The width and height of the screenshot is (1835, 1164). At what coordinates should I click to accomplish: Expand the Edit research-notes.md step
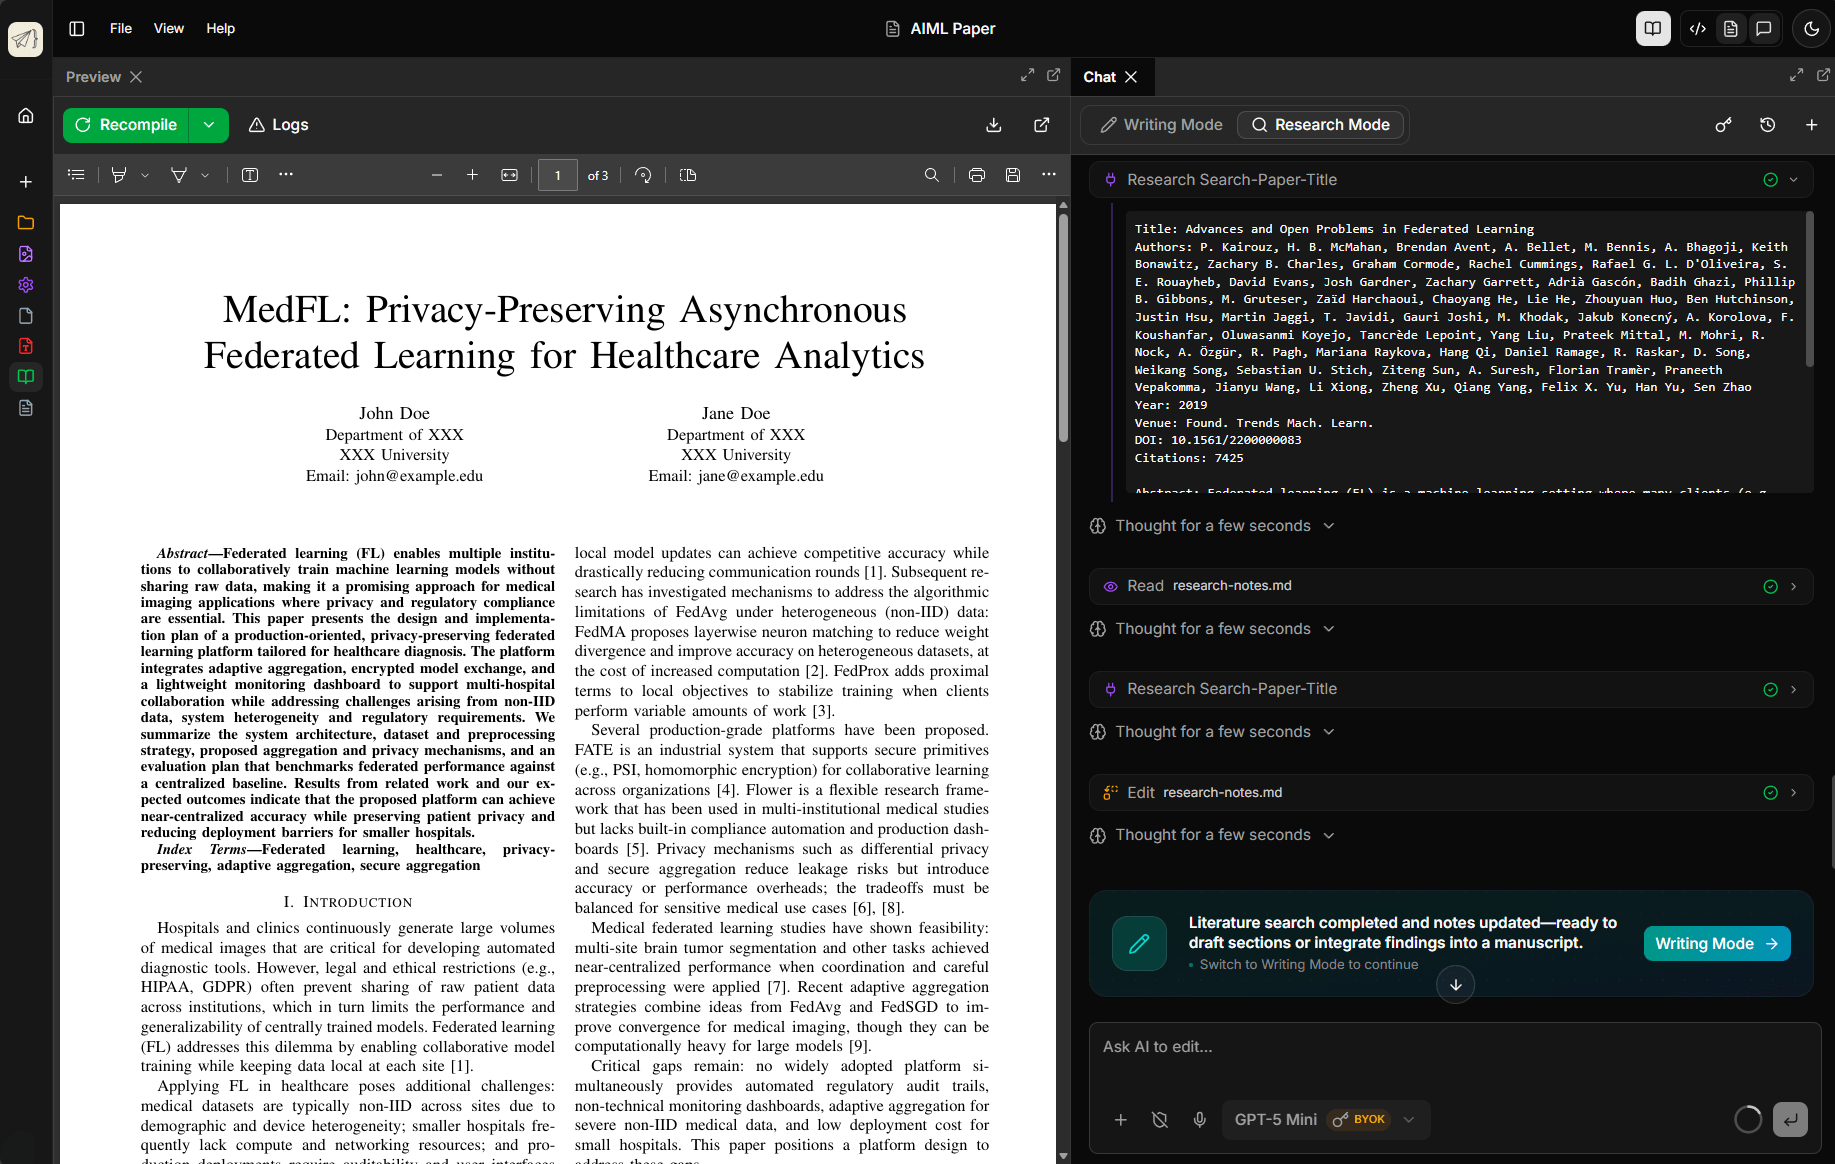(1793, 792)
